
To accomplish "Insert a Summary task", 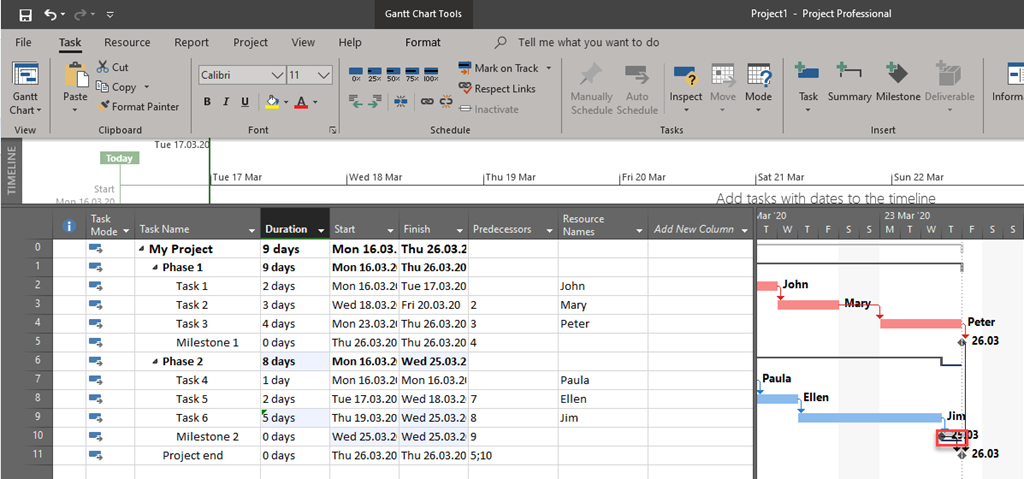I will tap(849, 83).
